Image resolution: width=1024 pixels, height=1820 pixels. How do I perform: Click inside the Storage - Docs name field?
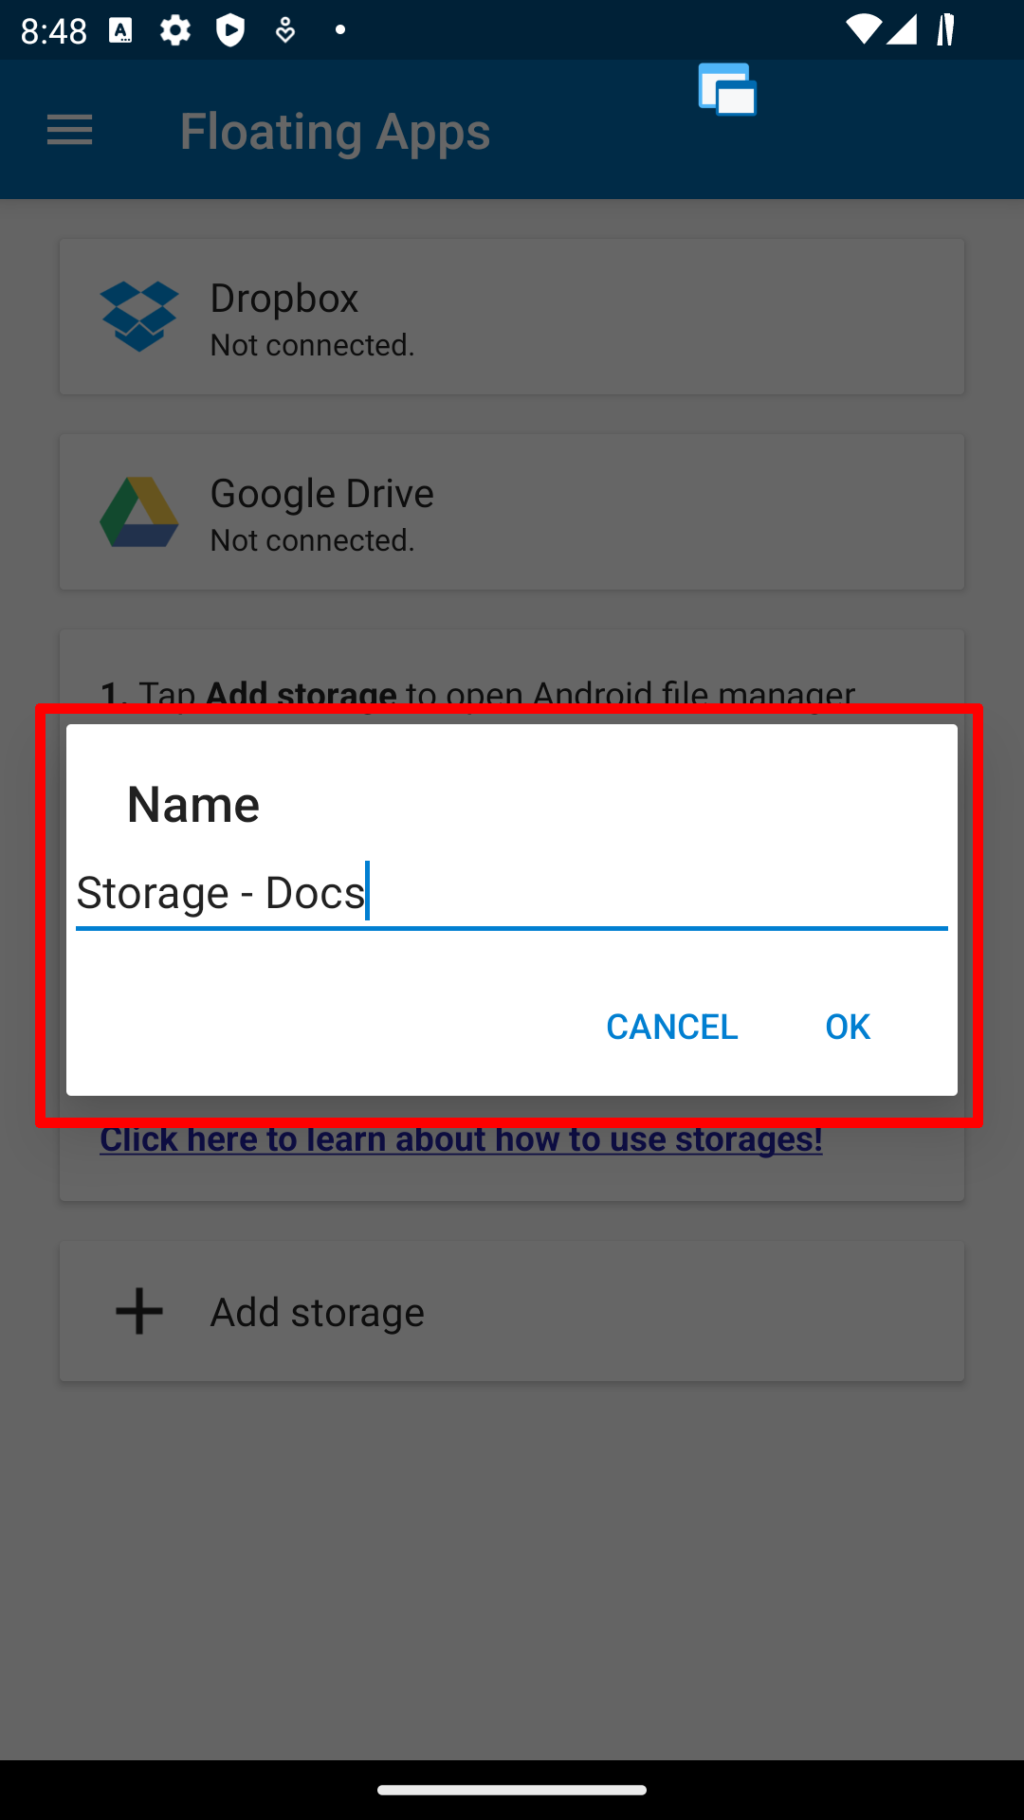click(x=512, y=893)
